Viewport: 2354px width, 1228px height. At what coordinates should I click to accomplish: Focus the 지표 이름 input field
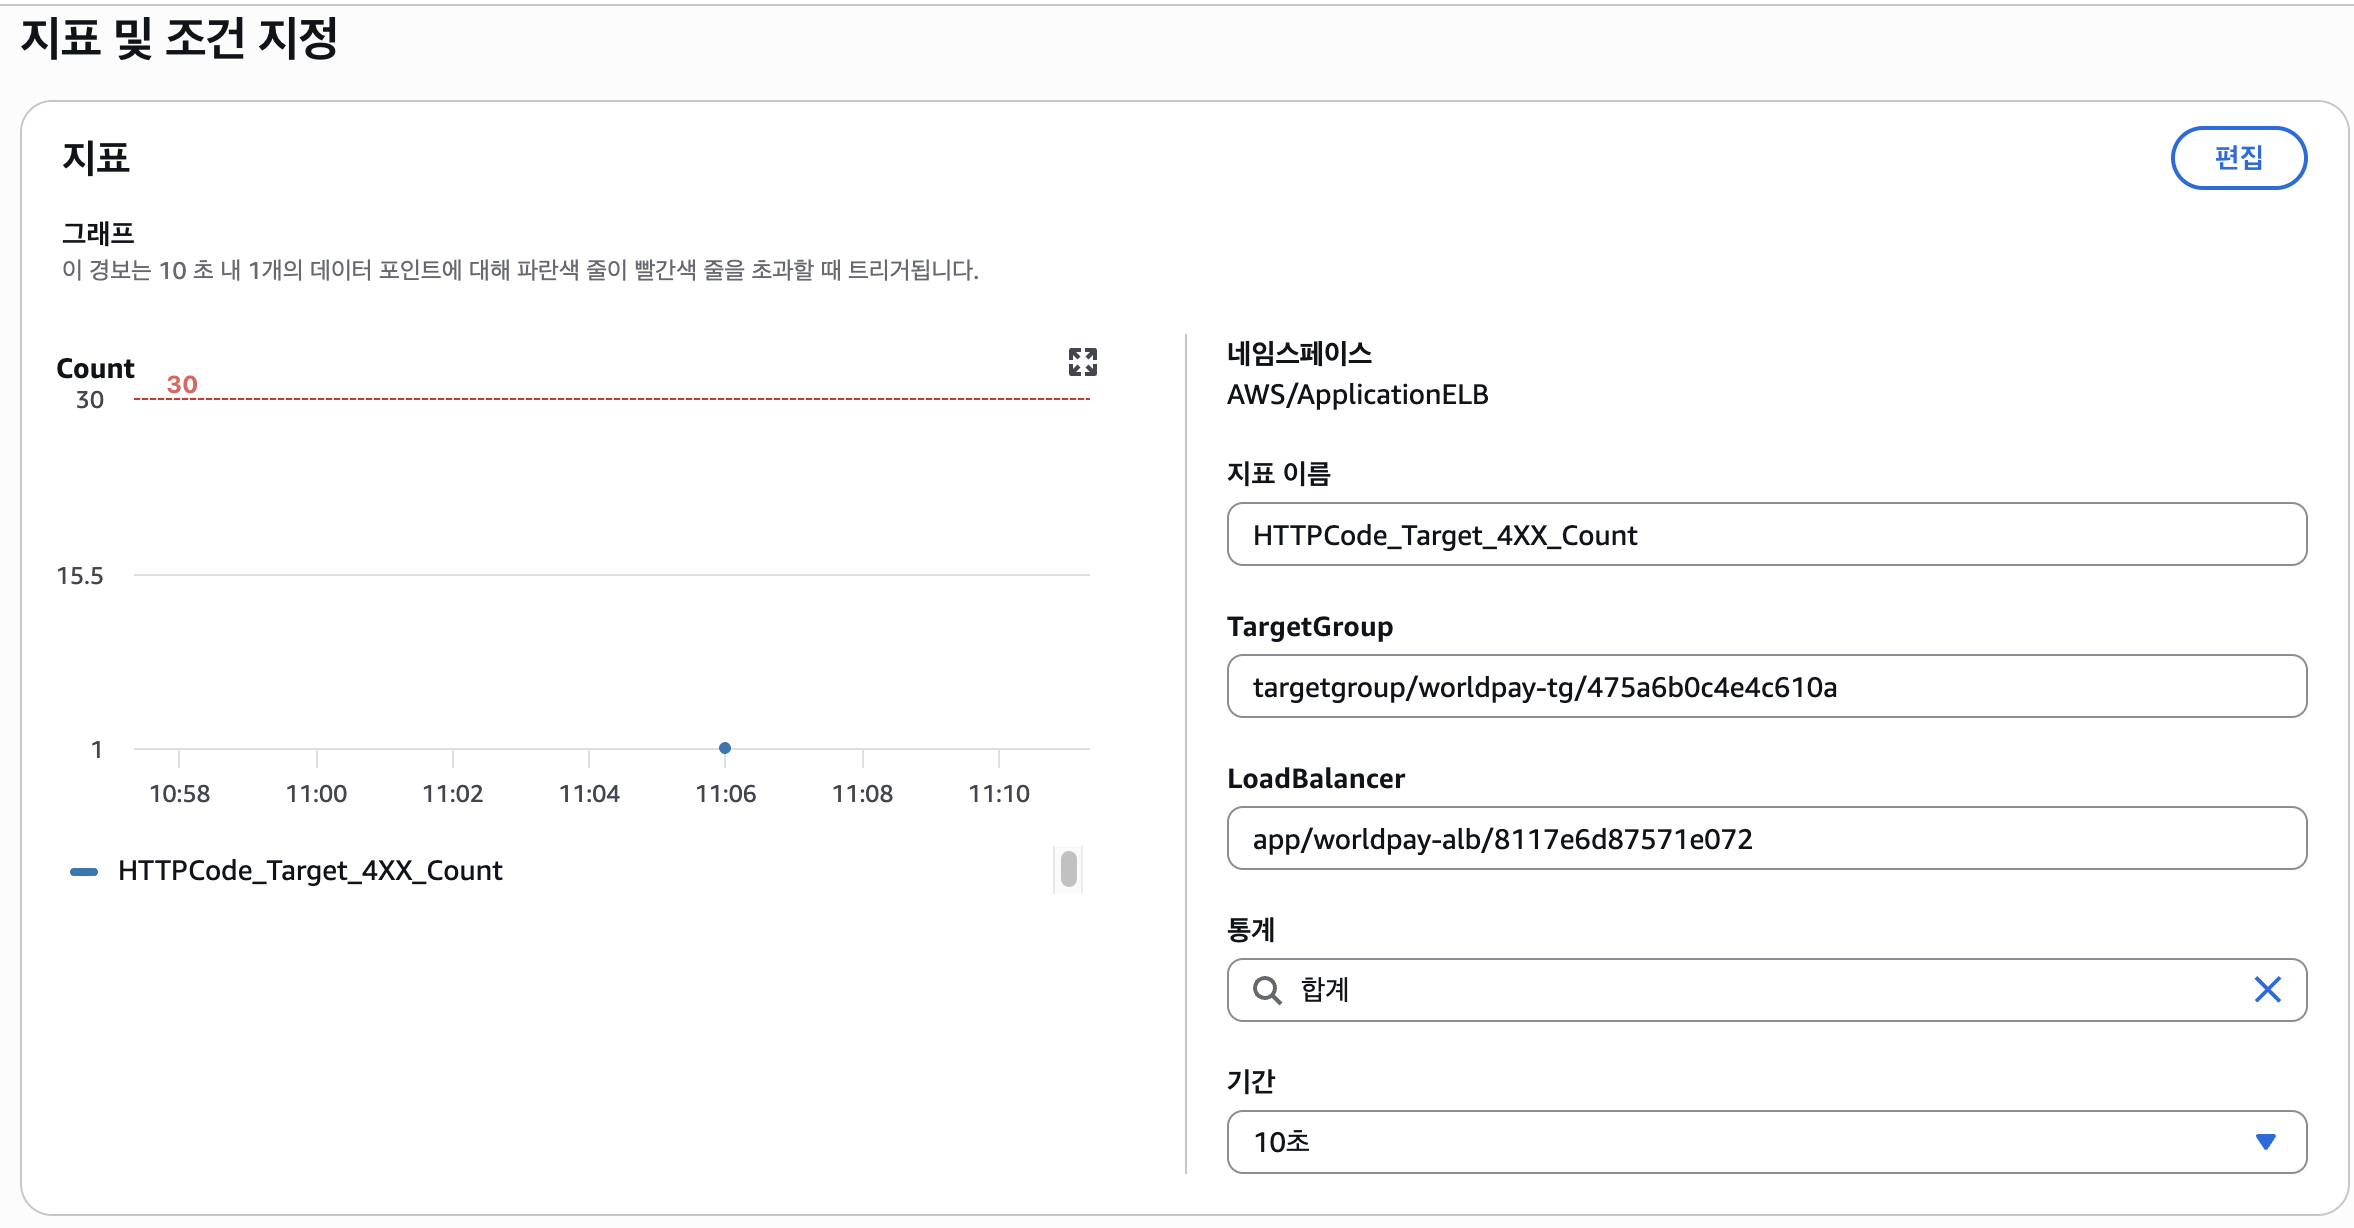tap(1766, 535)
